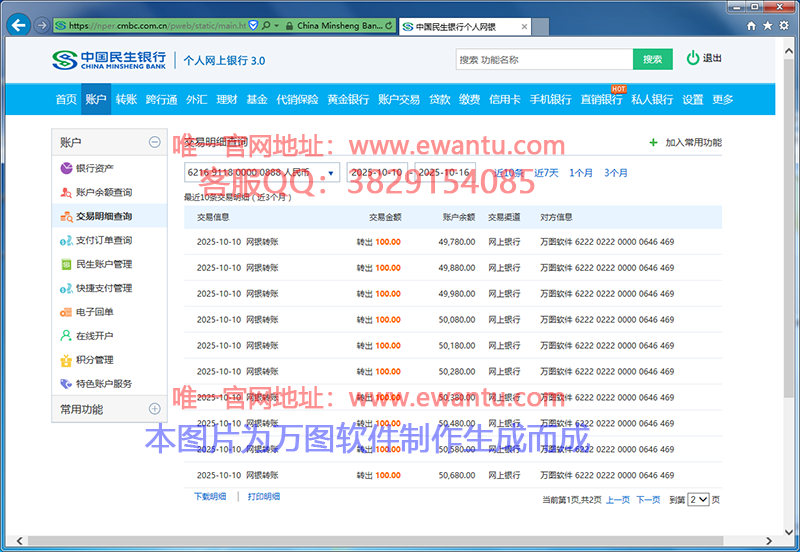Open the 基金 navigation tab
Image resolution: width=800 pixels, height=552 pixels.
257,99
